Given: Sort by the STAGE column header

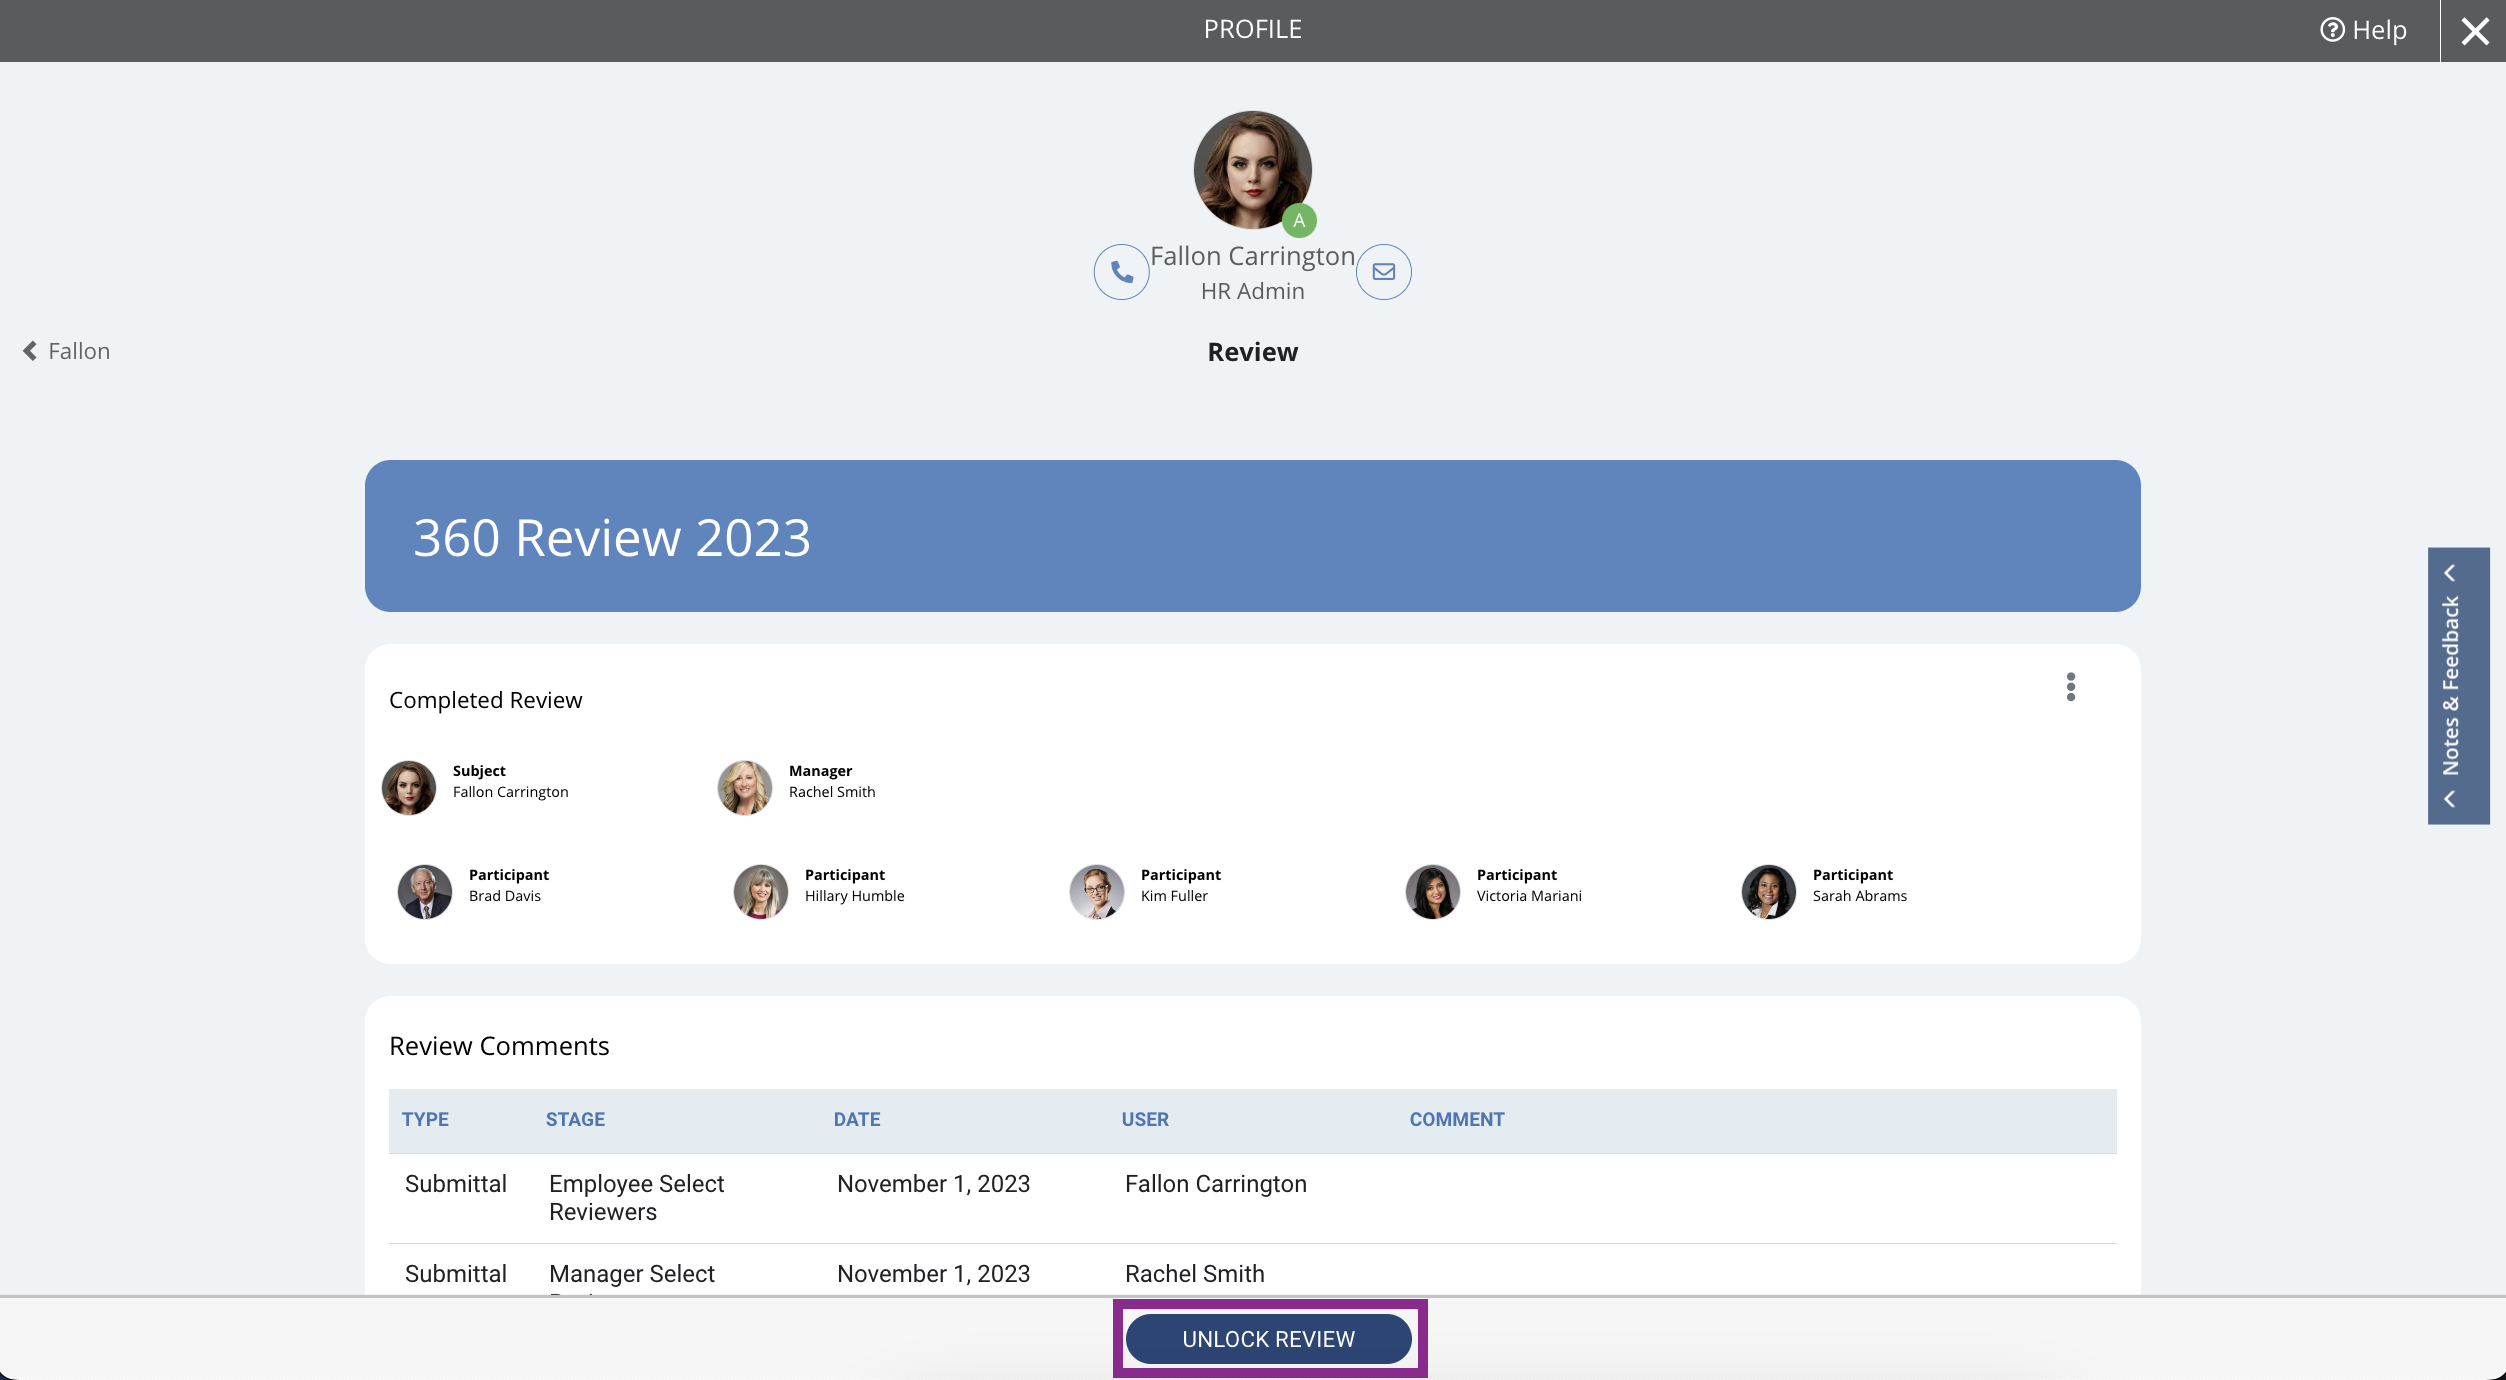Looking at the screenshot, I should (x=575, y=1120).
